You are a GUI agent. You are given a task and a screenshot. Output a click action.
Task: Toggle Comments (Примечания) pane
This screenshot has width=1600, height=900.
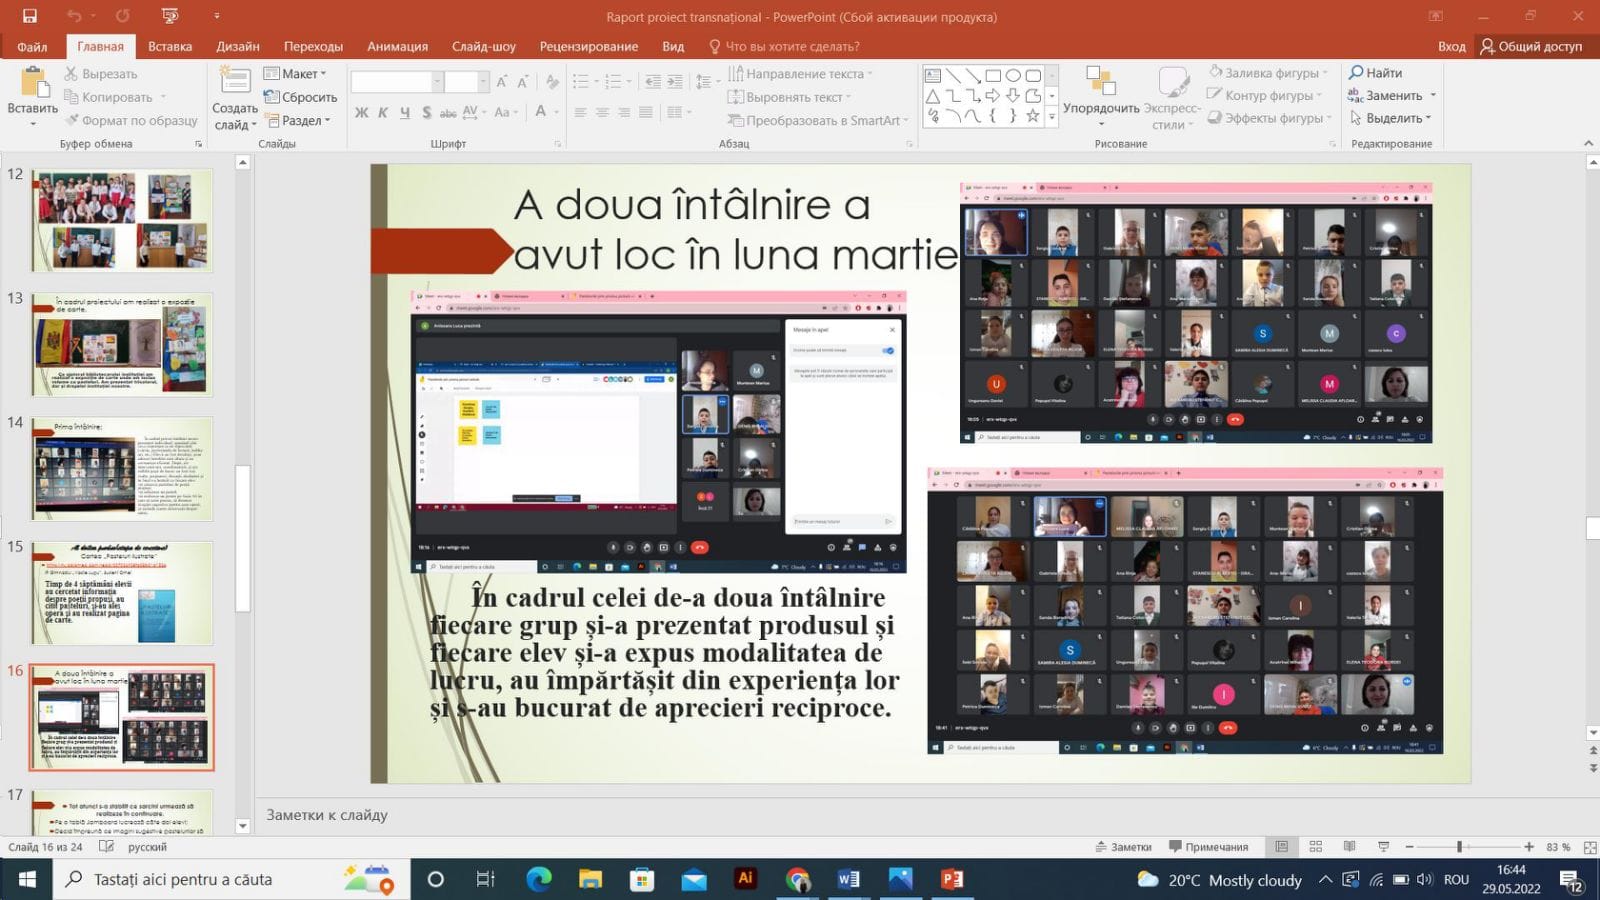[1208, 847]
